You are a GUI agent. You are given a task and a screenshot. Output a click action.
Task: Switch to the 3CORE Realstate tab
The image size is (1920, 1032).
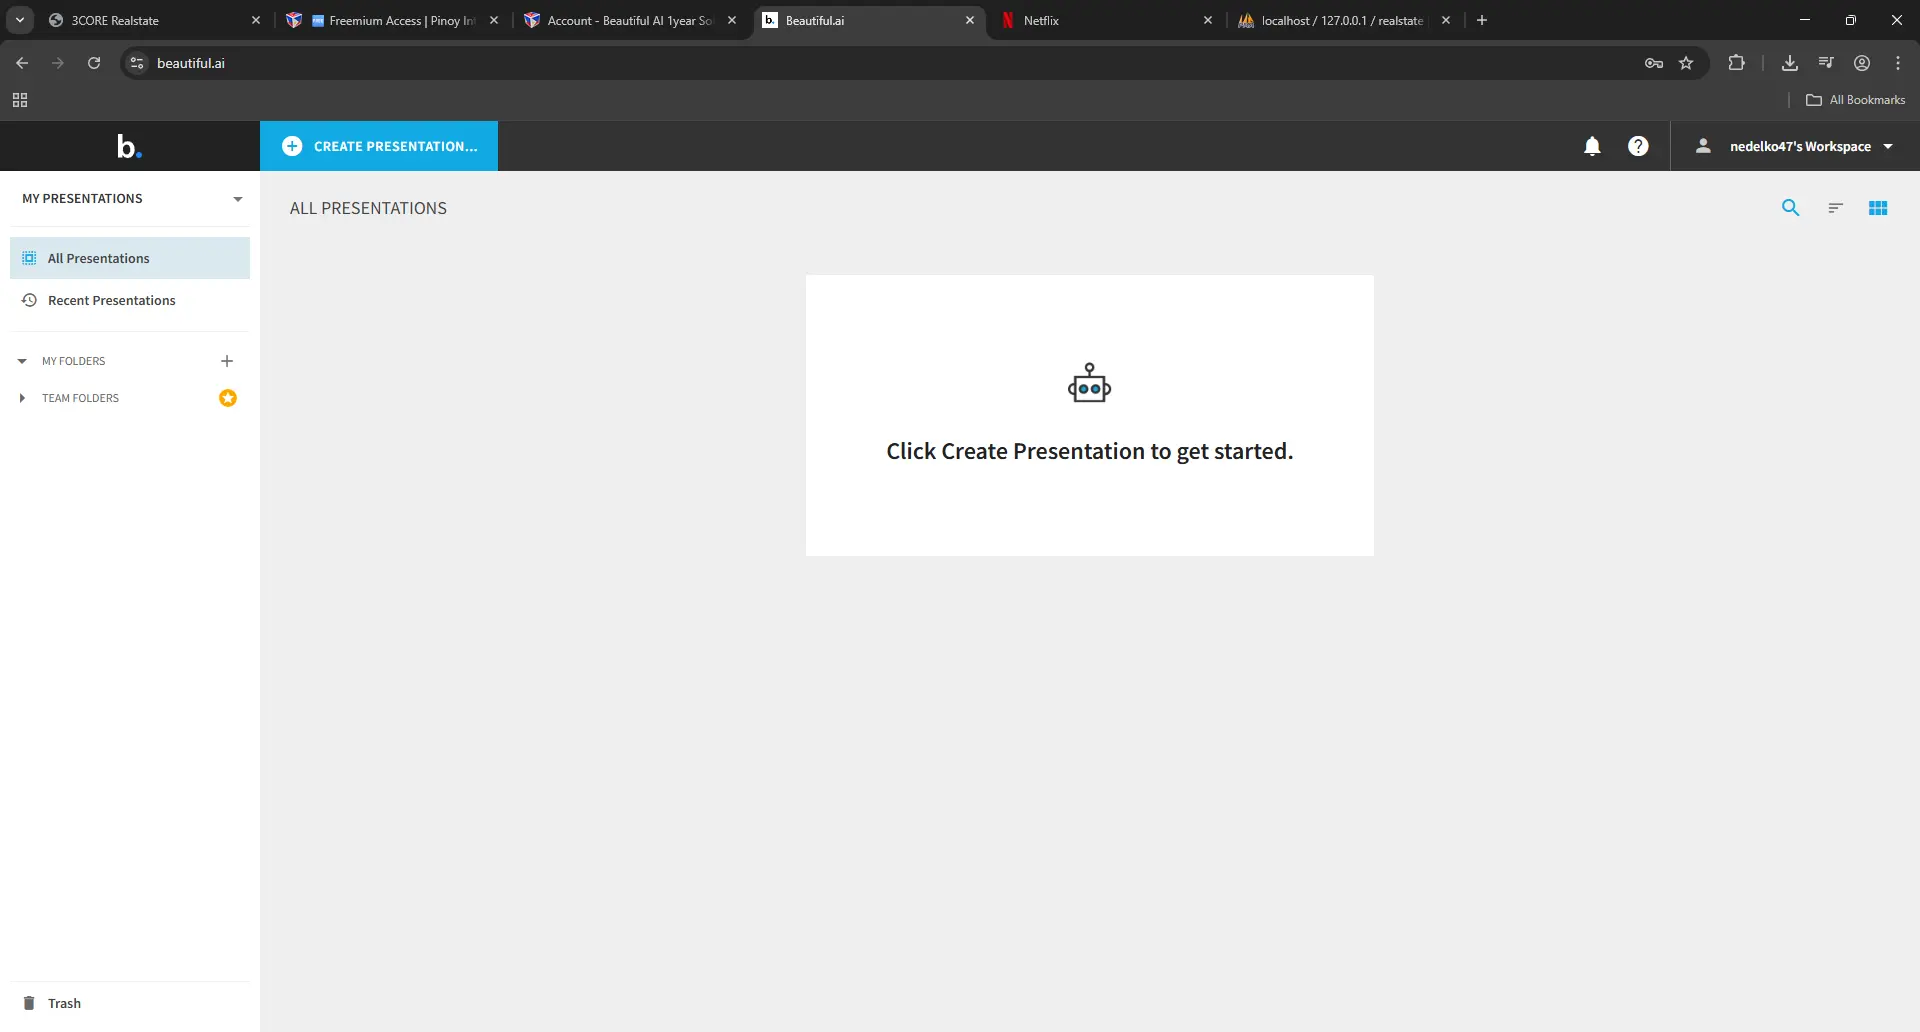click(154, 20)
